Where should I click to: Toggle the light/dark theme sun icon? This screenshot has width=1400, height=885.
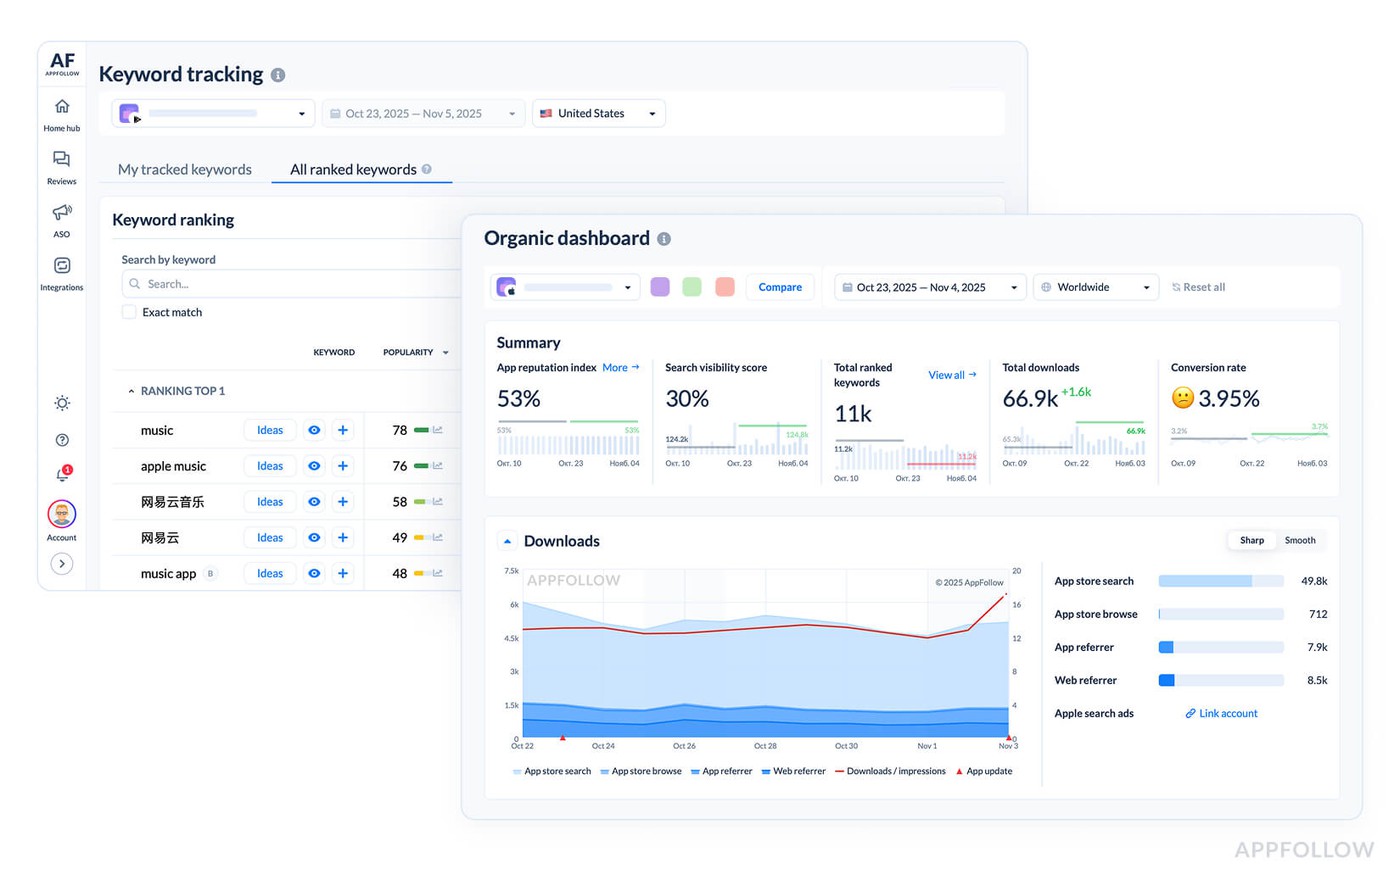[x=62, y=403]
